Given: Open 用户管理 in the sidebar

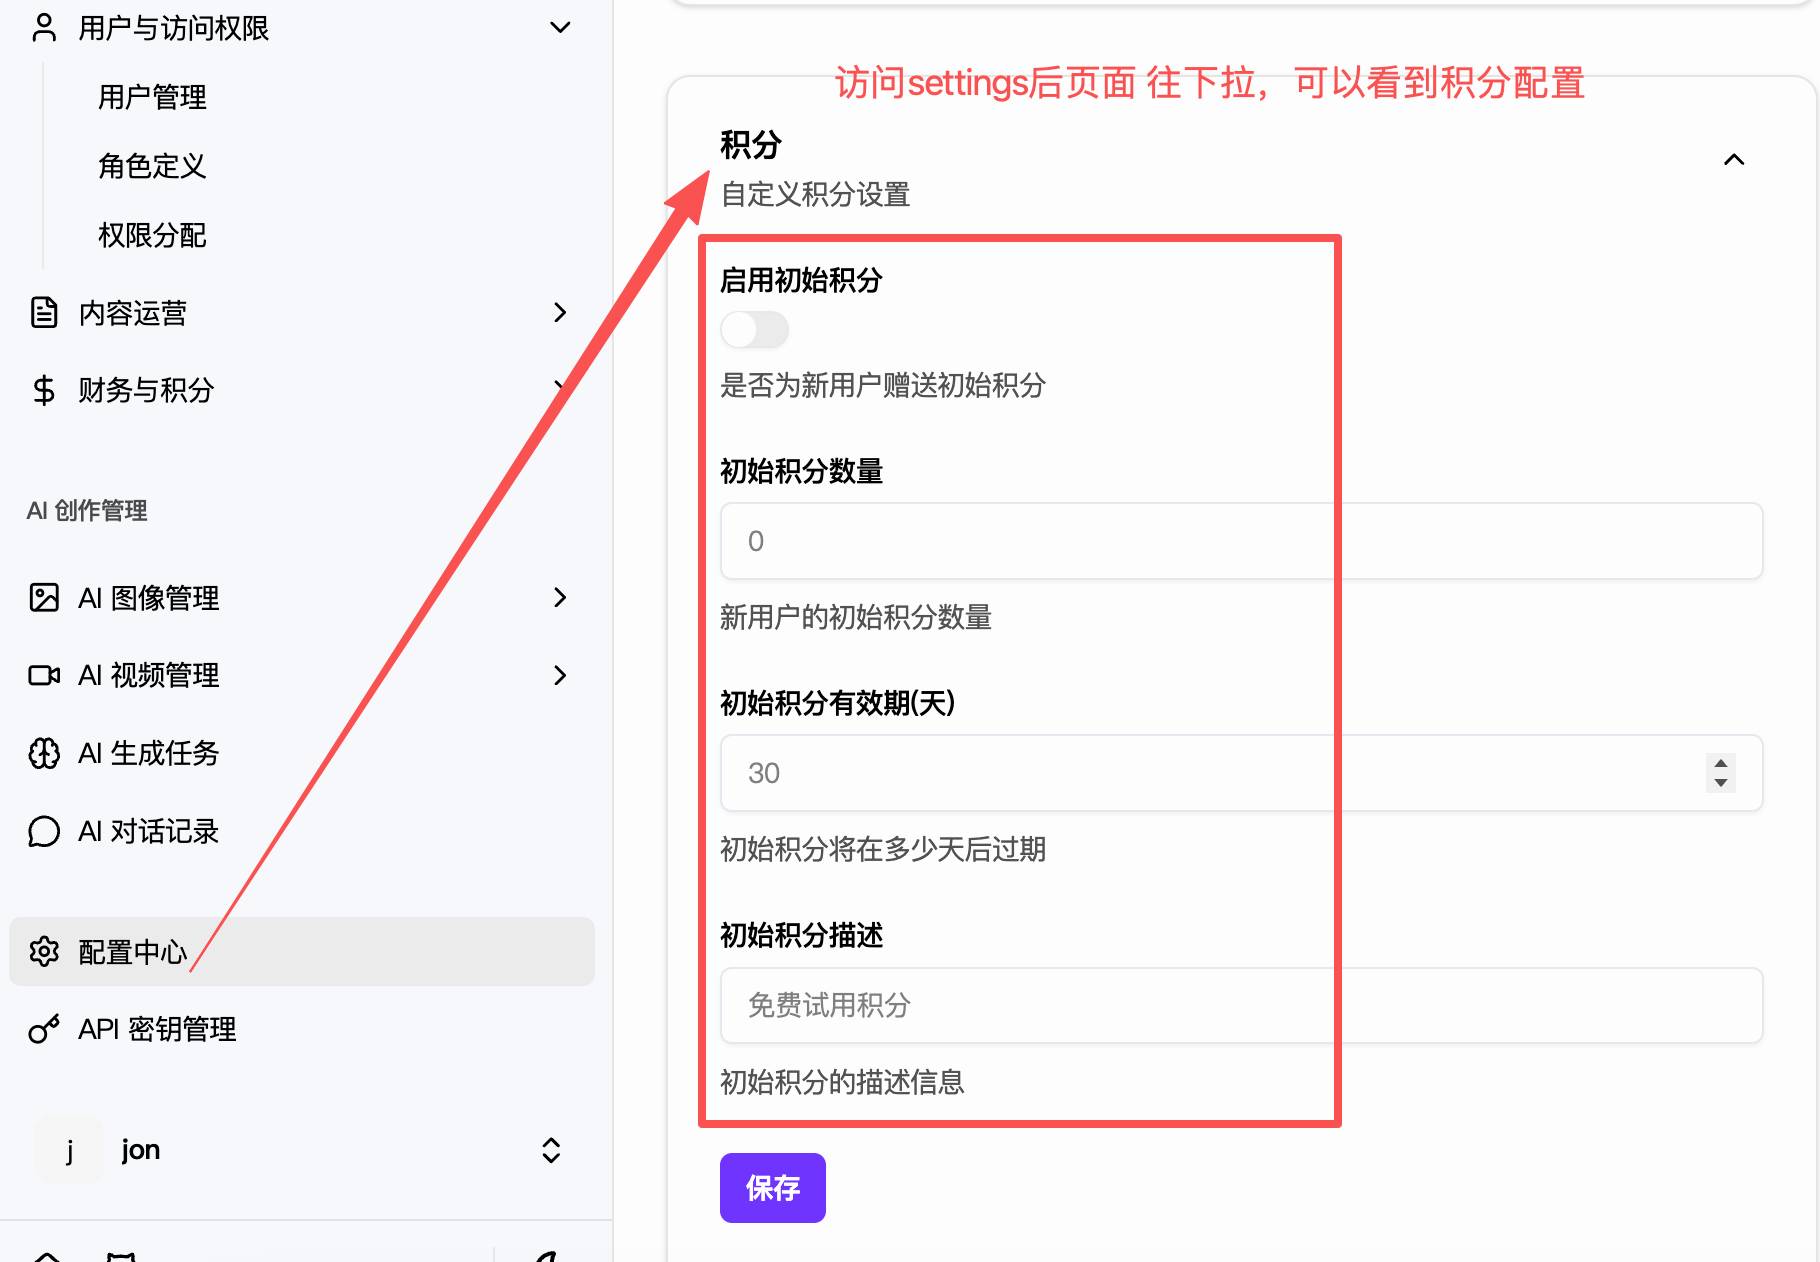Looking at the screenshot, I should click(x=152, y=97).
